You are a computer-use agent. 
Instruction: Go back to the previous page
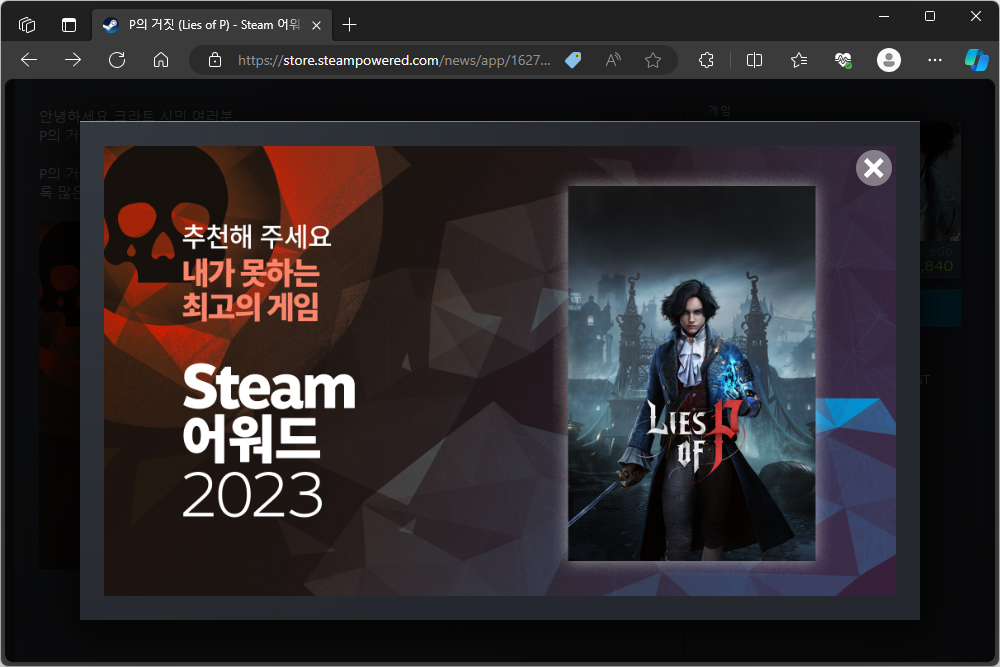pyautogui.click(x=29, y=60)
